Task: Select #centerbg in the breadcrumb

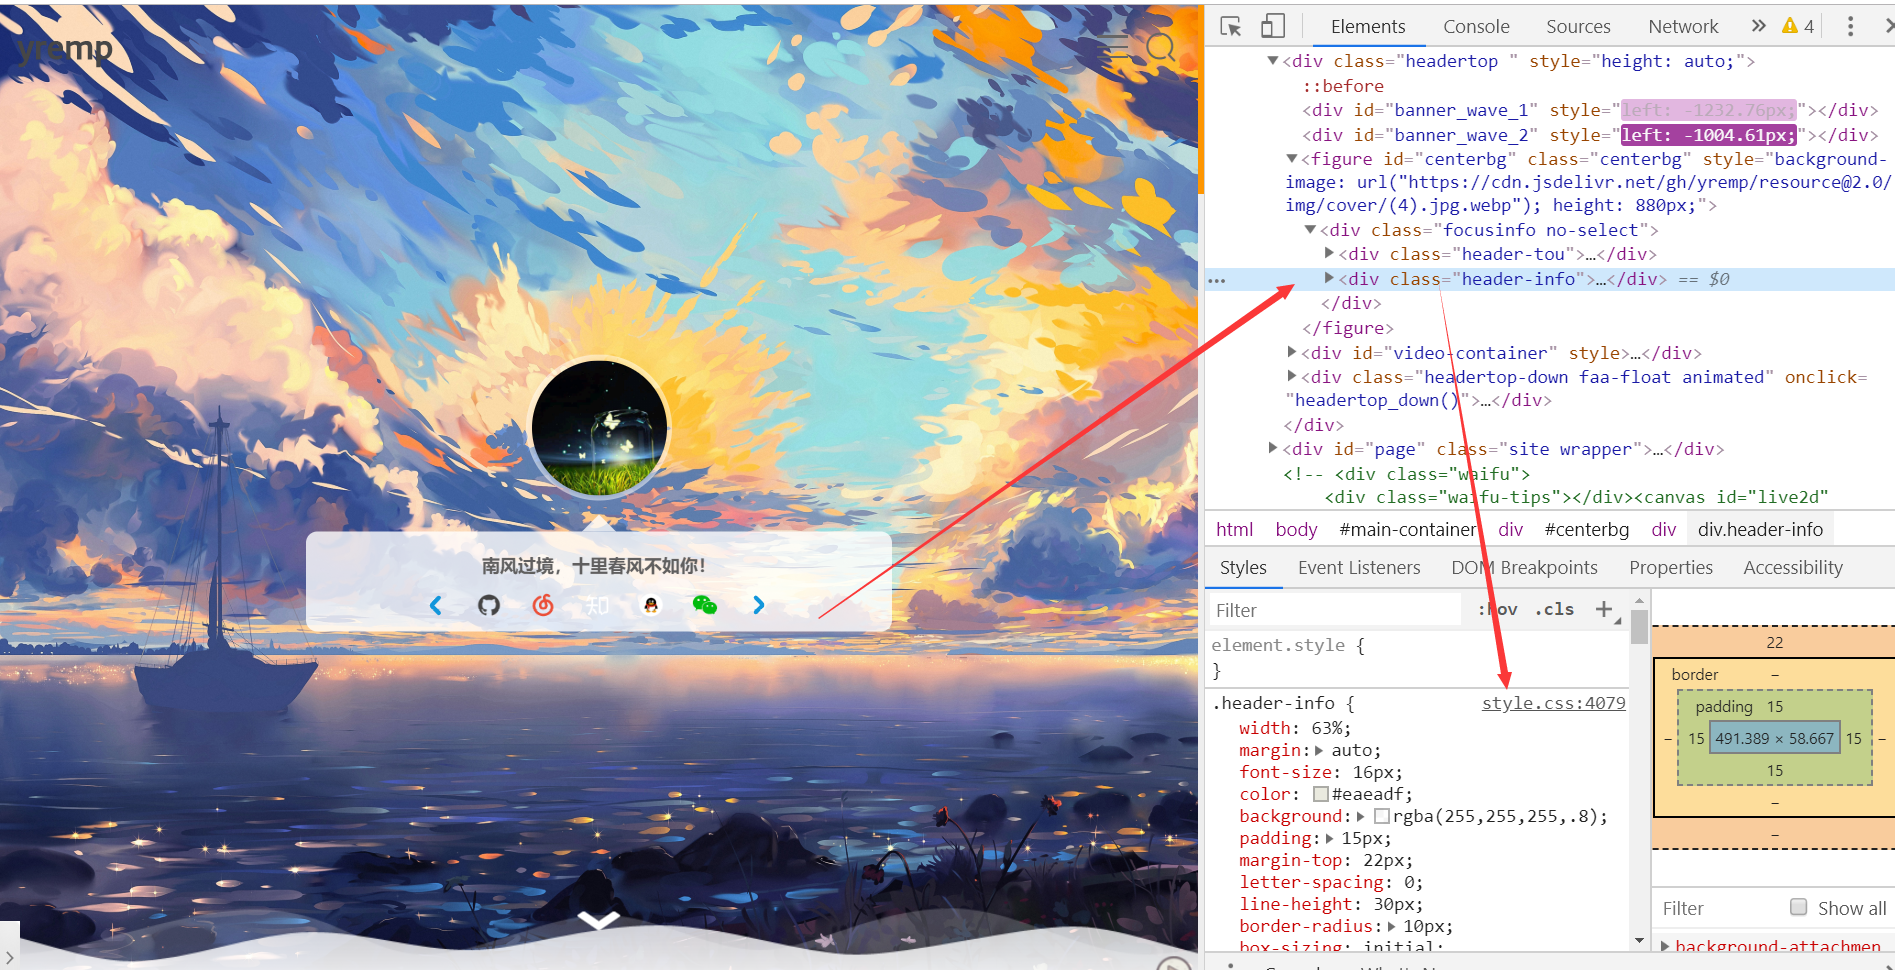Action: (1587, 529)
